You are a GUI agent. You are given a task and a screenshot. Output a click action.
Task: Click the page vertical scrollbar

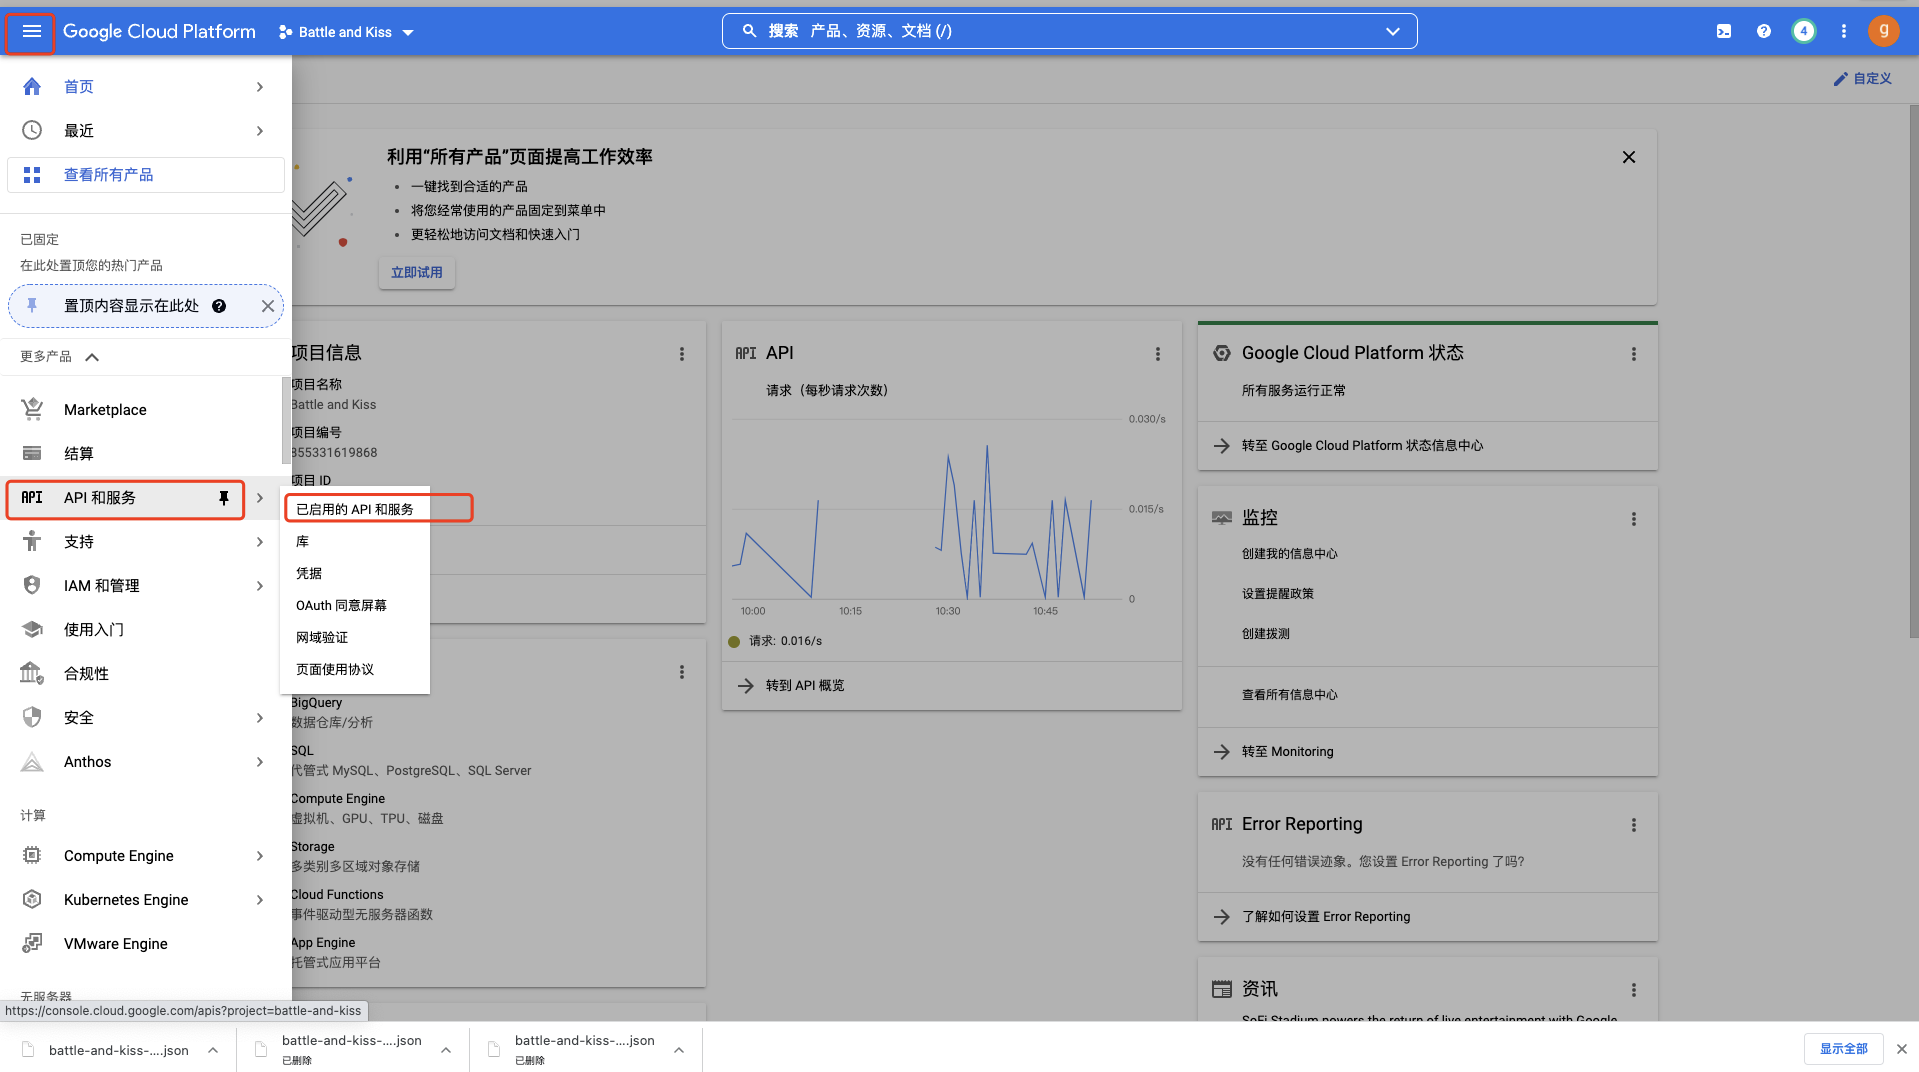[x=1914, y=370]
